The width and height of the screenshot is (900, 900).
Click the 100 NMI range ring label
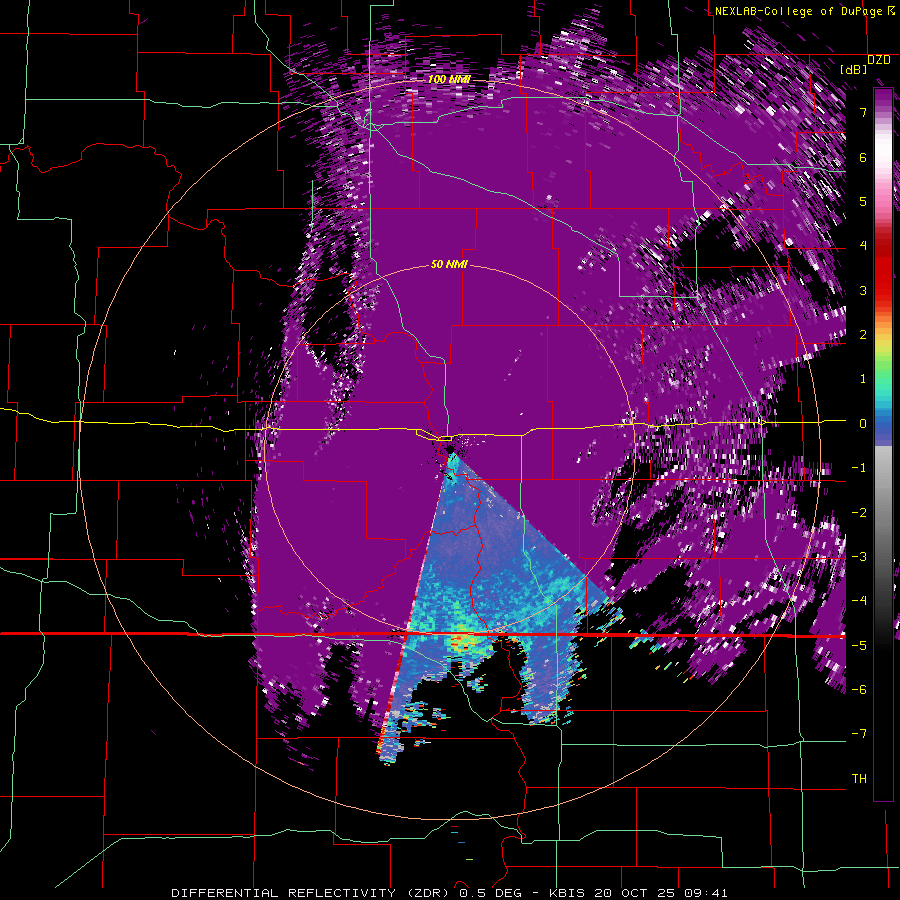pyautogui.click(x=449, y=79)
